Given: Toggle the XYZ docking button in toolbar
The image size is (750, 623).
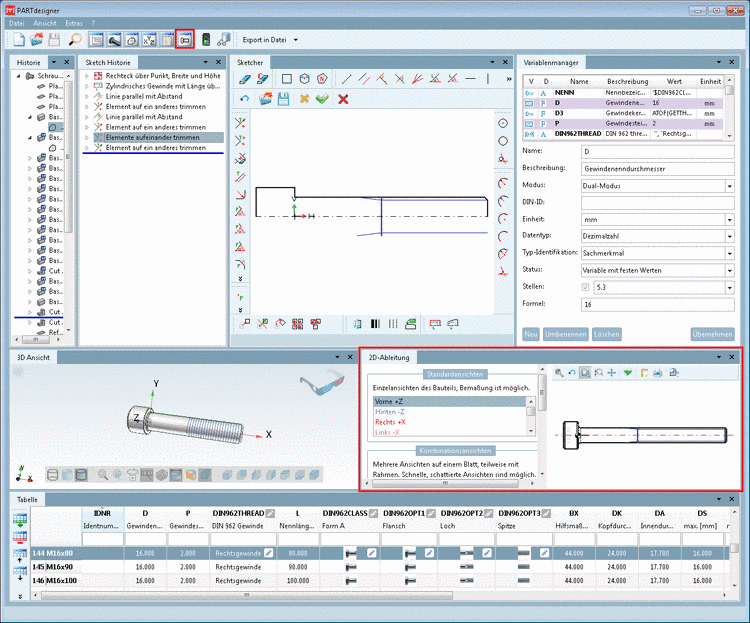Looking at the screenshot, I should [x=149, y=40].
